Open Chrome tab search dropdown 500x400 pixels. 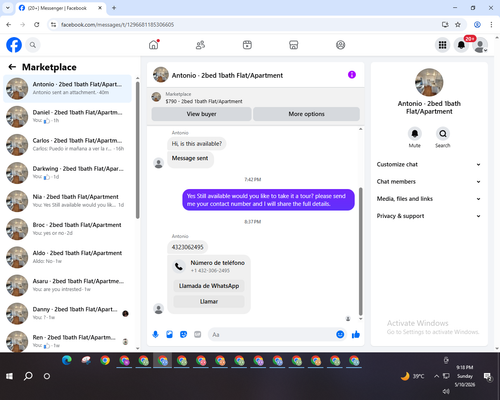pyautogui.click(x=7, y=8)
